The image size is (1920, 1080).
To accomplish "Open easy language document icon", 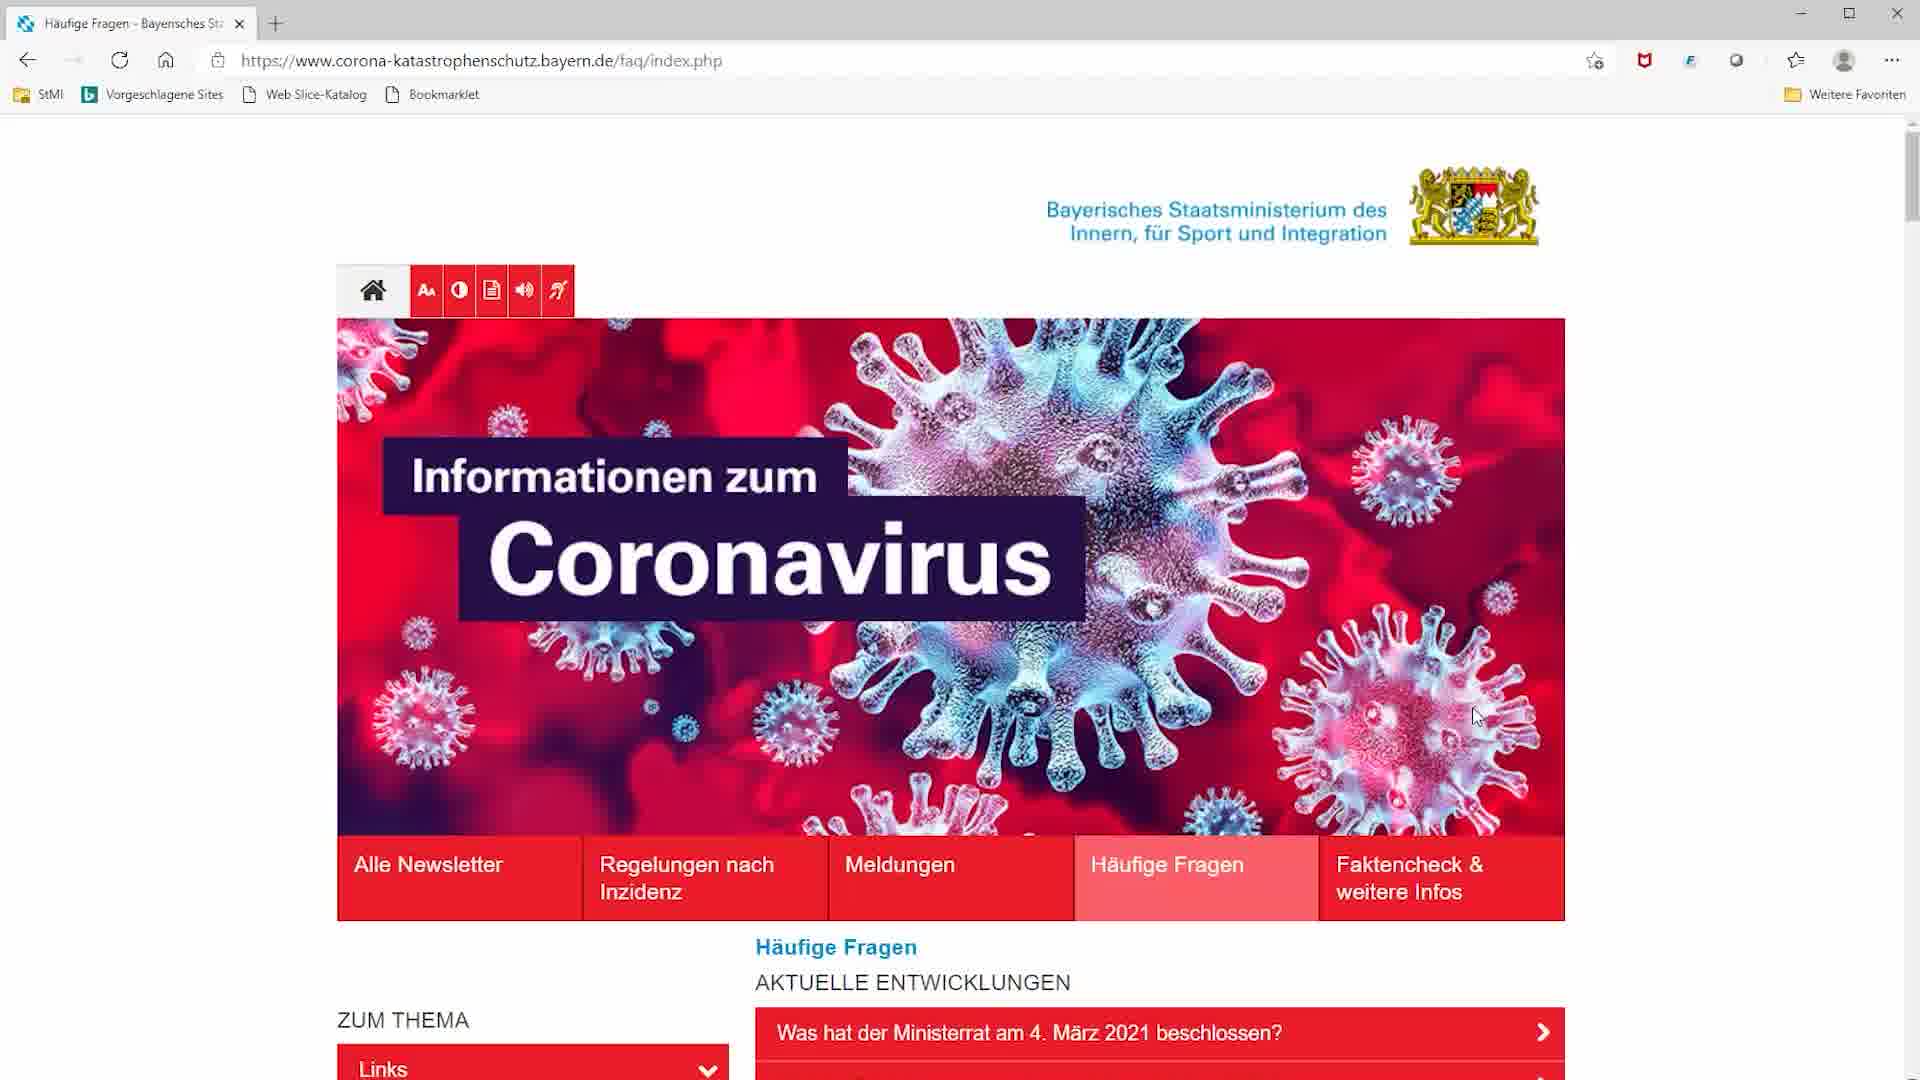I will click(492, 290).
